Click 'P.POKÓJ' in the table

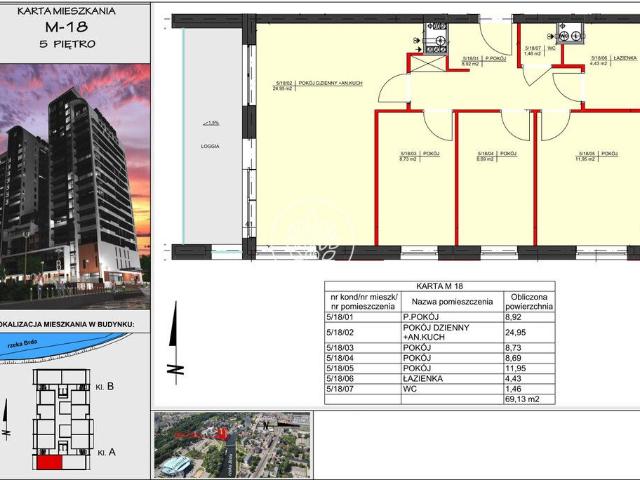[x=421, y=317]
